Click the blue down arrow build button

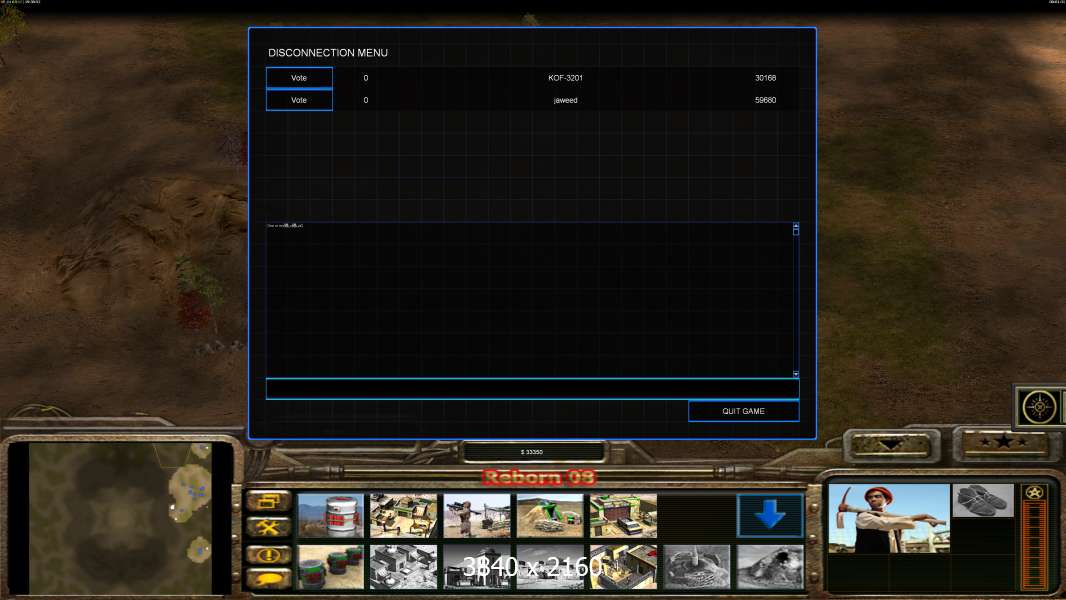[x=770, y=516]
